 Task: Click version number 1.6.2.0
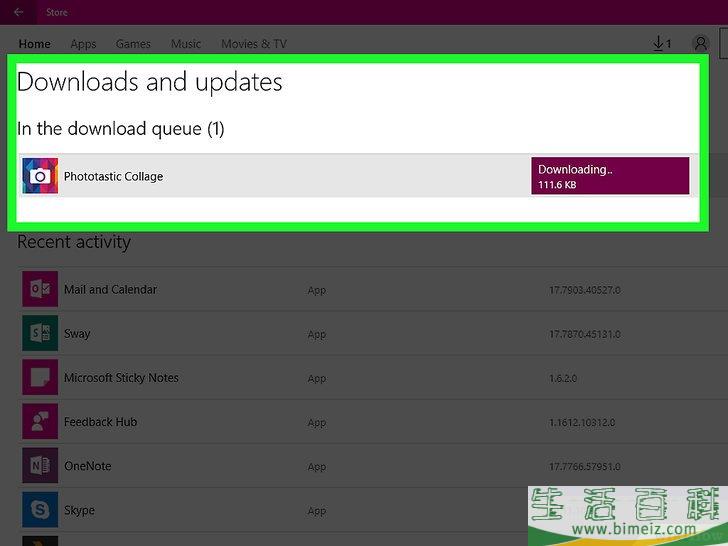[x=563, y=378]
